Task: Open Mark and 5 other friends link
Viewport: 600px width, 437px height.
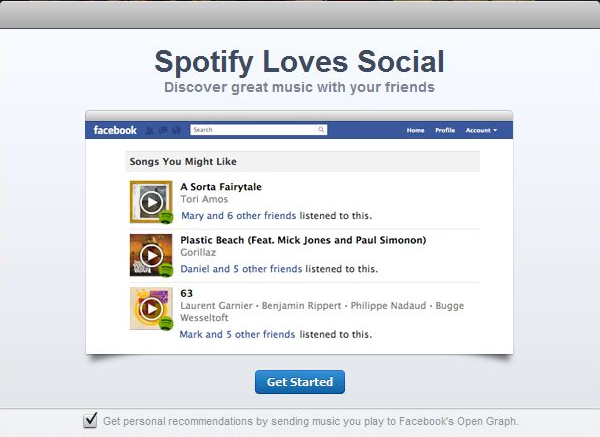Action: (x=237, y=334)
